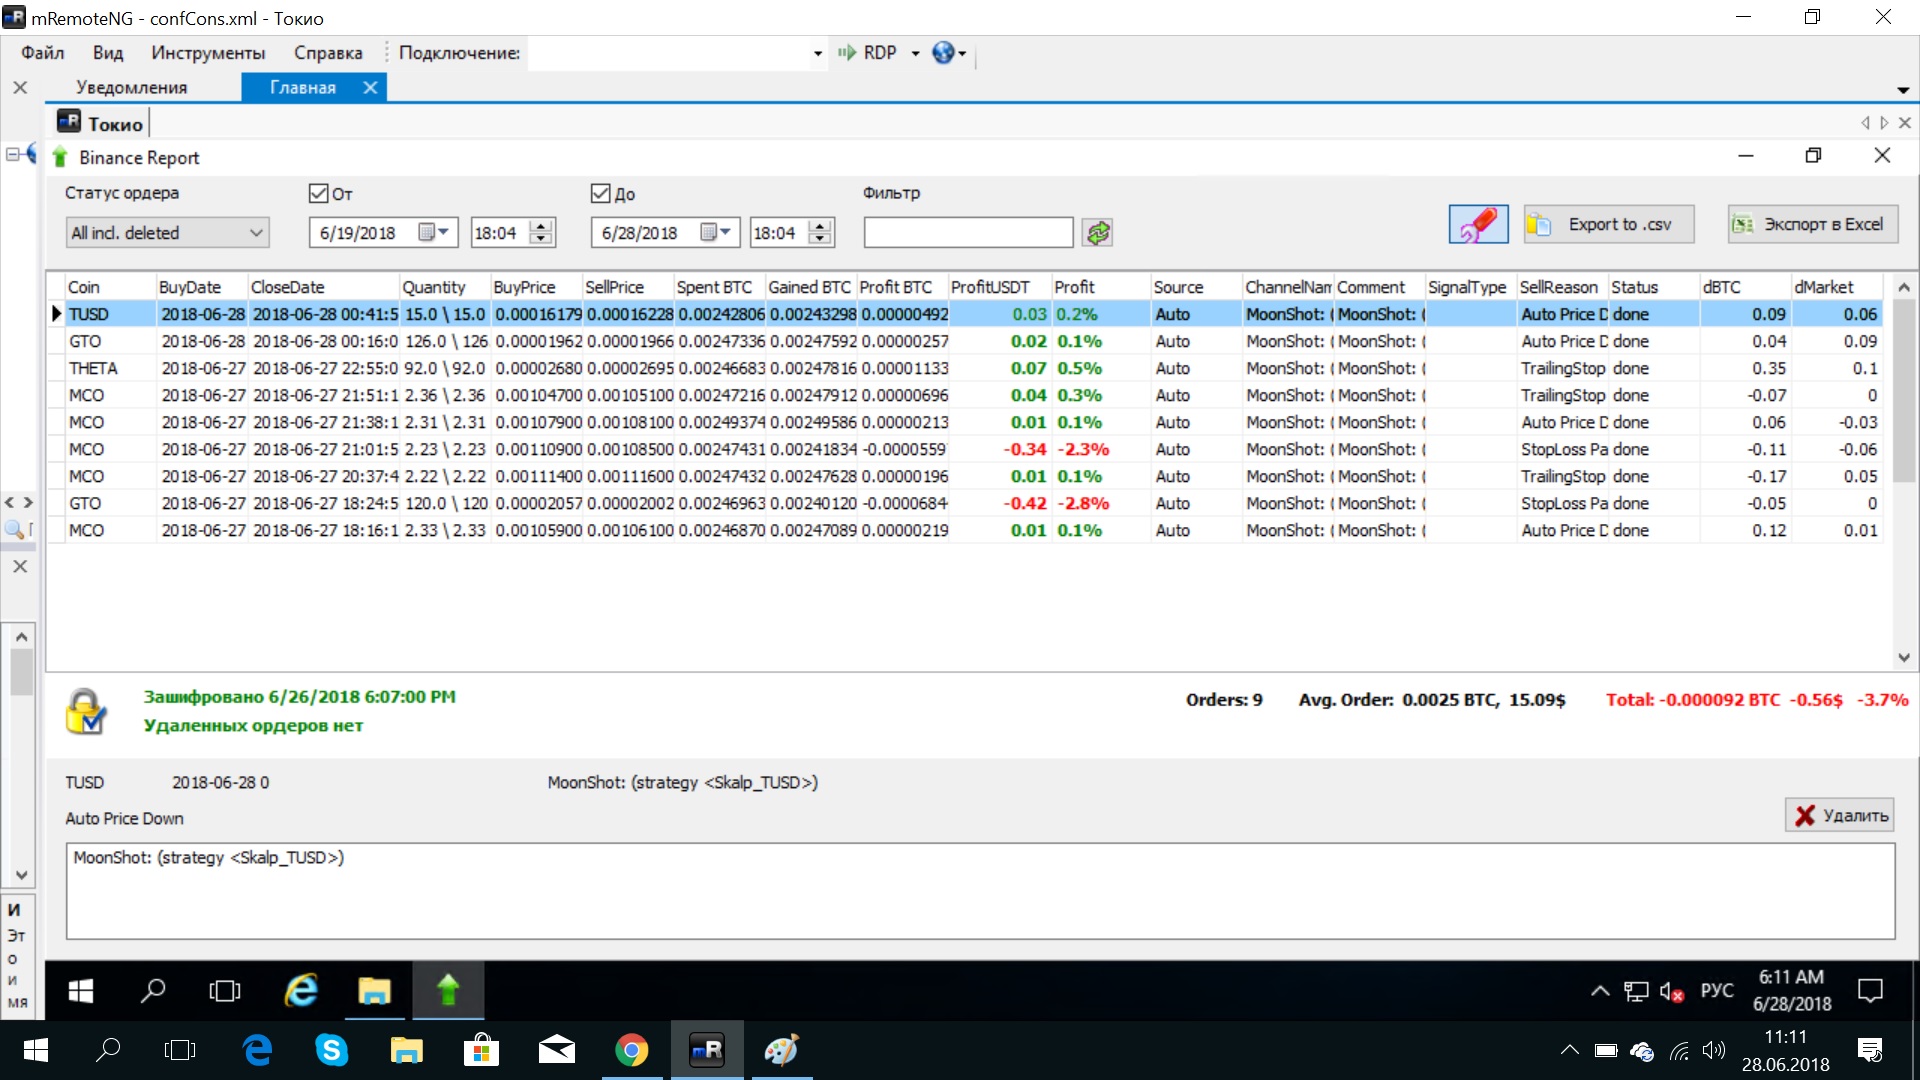Click the Фильтр text input field
1920x1080 pixels.
pos(967,233)
